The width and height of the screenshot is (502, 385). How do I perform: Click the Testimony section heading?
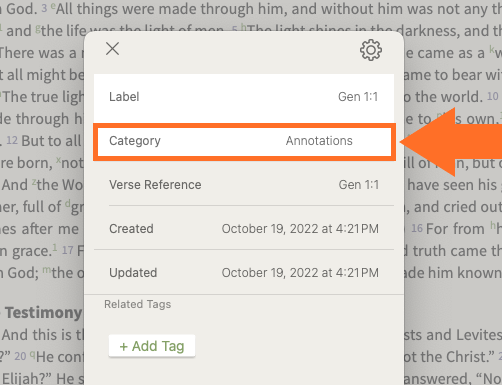coord(43,313)
